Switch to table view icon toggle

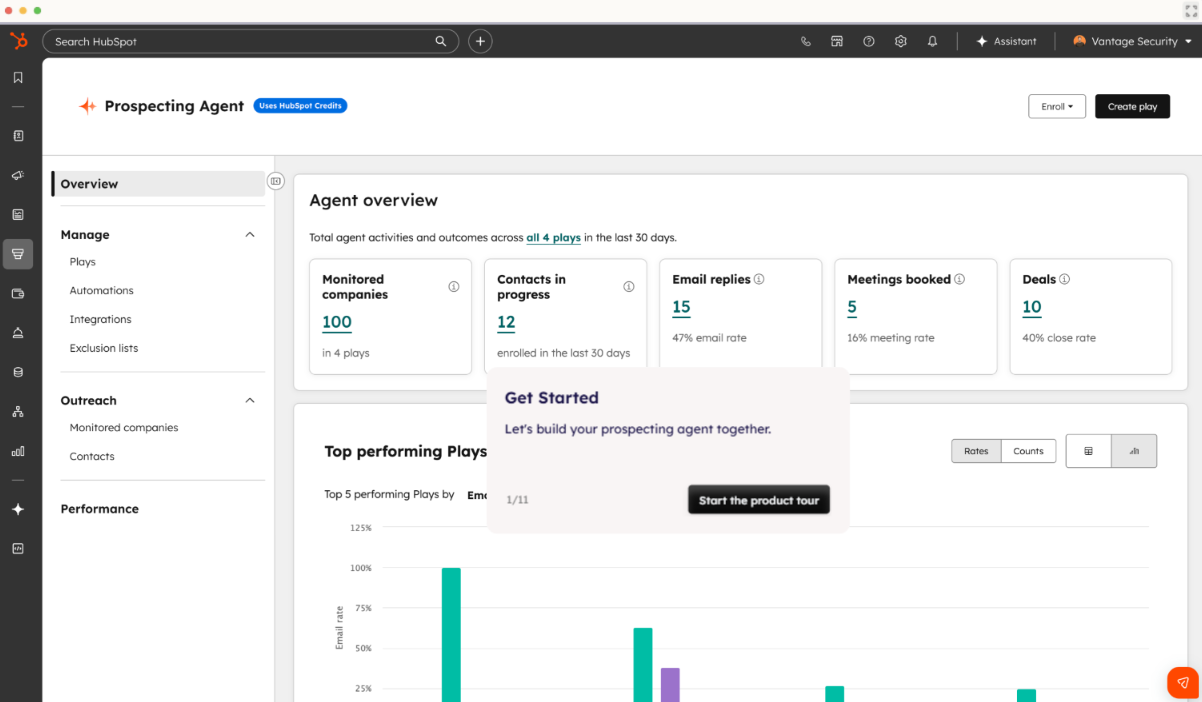1089,451
